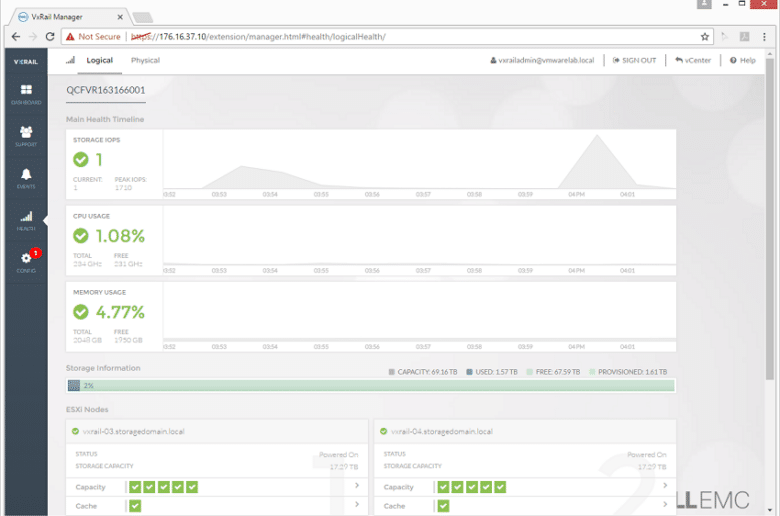Select the VxRail Manager browser tab
Image resolution: width=780 pixels, height=516 pixels.
pyautogui.click(x=69, y=17)
